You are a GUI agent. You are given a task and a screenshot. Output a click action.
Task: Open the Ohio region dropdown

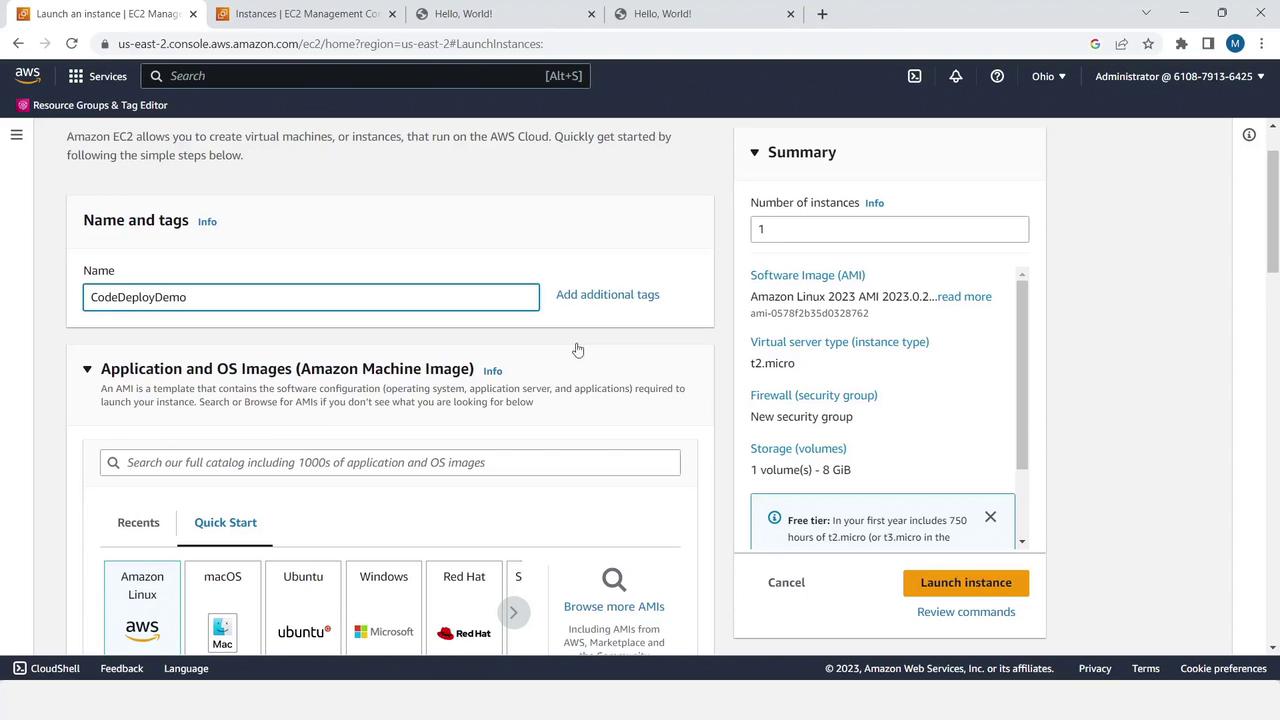(x=1049, y=76)
